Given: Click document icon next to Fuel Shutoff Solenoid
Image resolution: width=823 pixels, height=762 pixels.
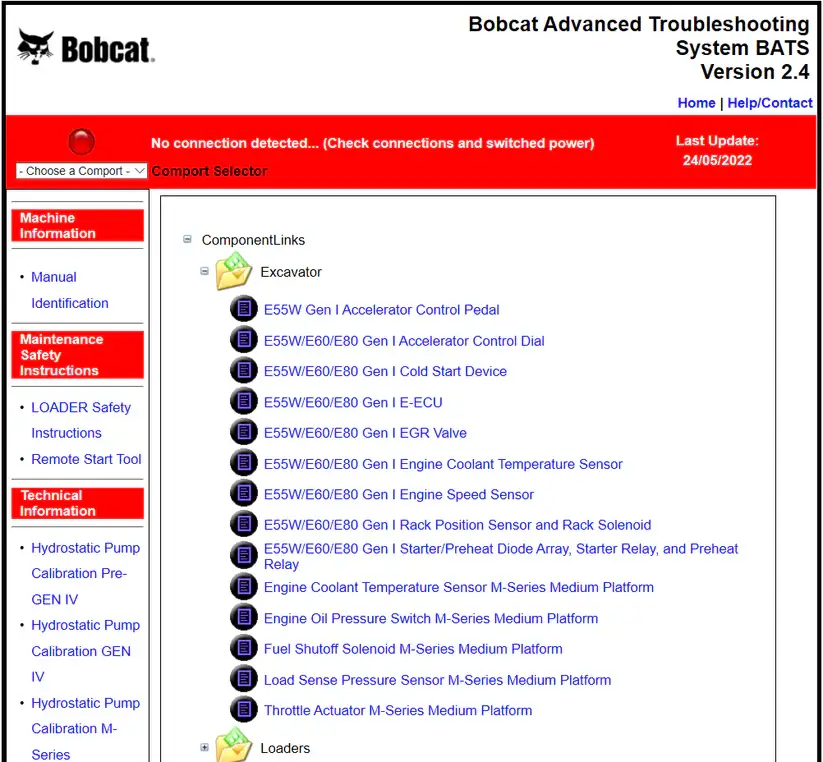Looking at the screenshot, I should click(x=243, y=649).
